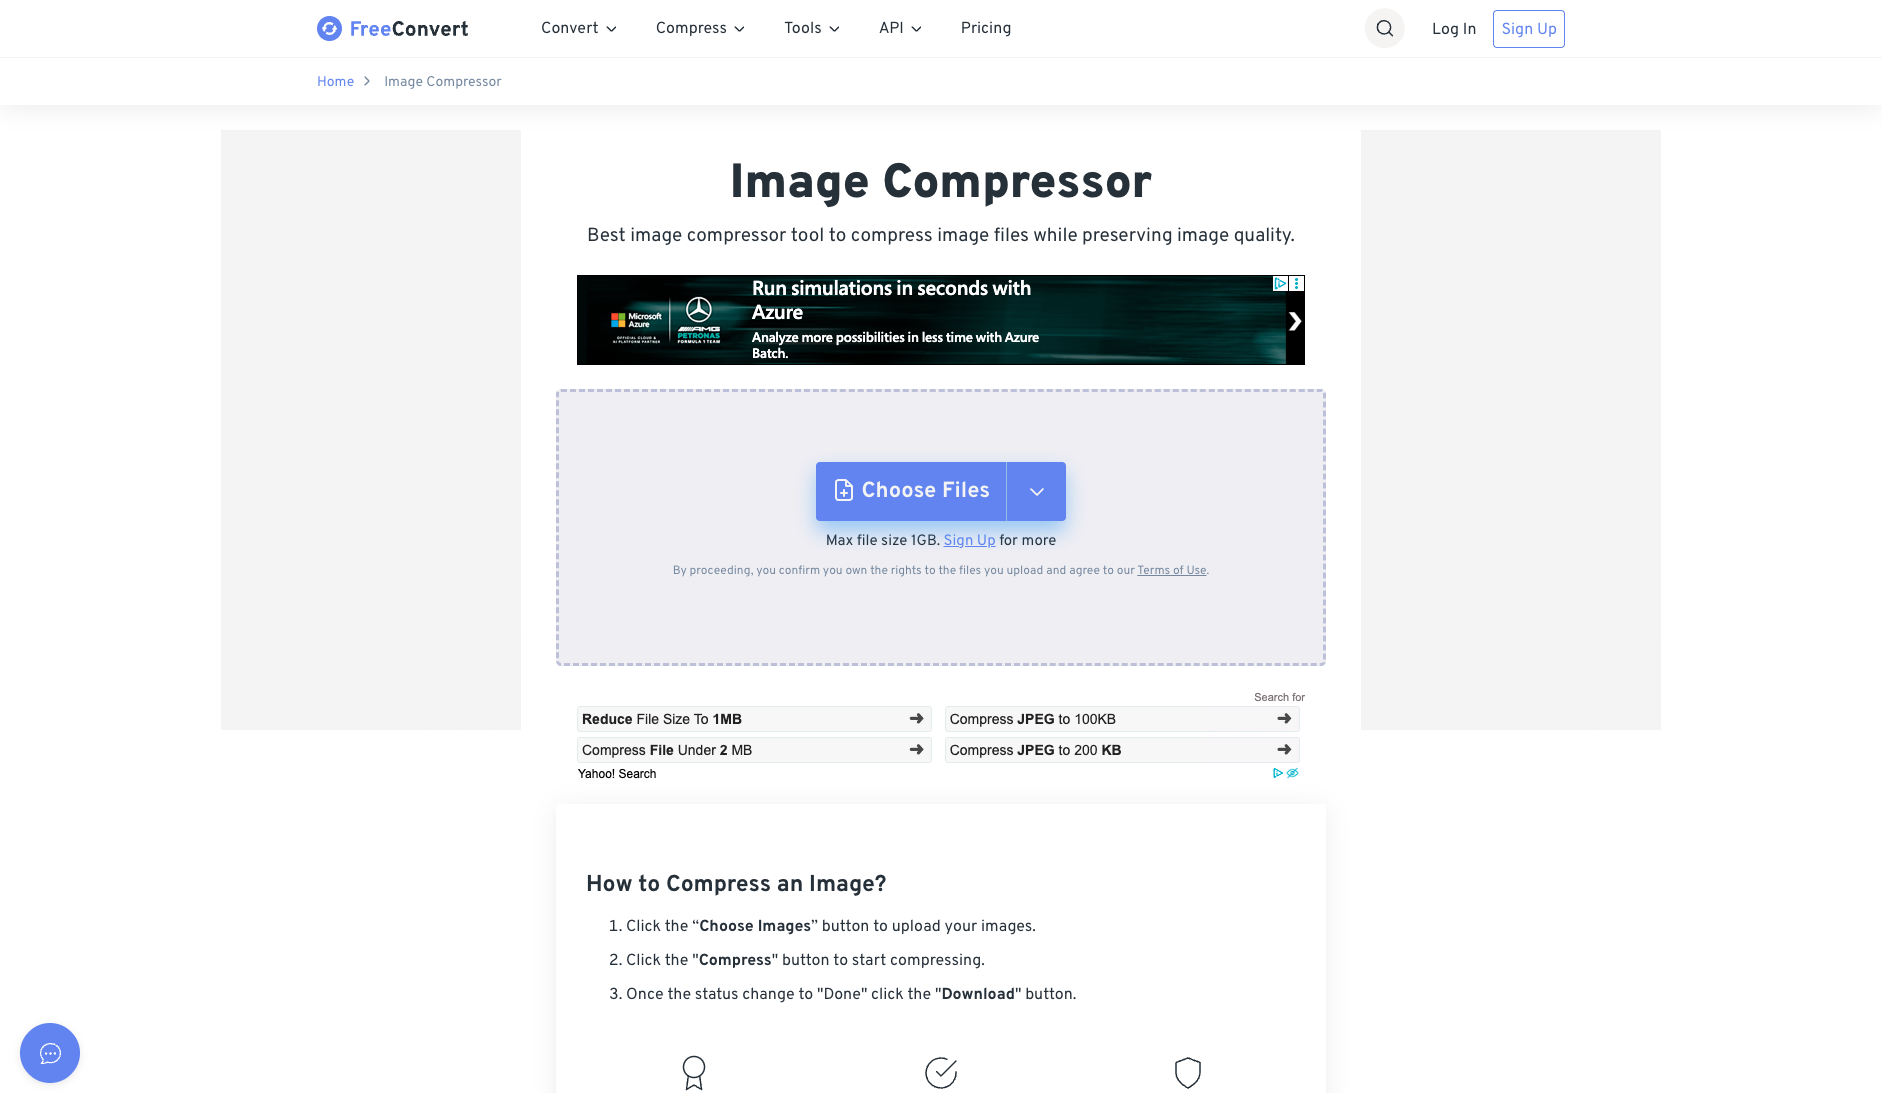1882x1093 pixels.
Task: Click the Choose Files button
Action: click(x=911, y=491)
